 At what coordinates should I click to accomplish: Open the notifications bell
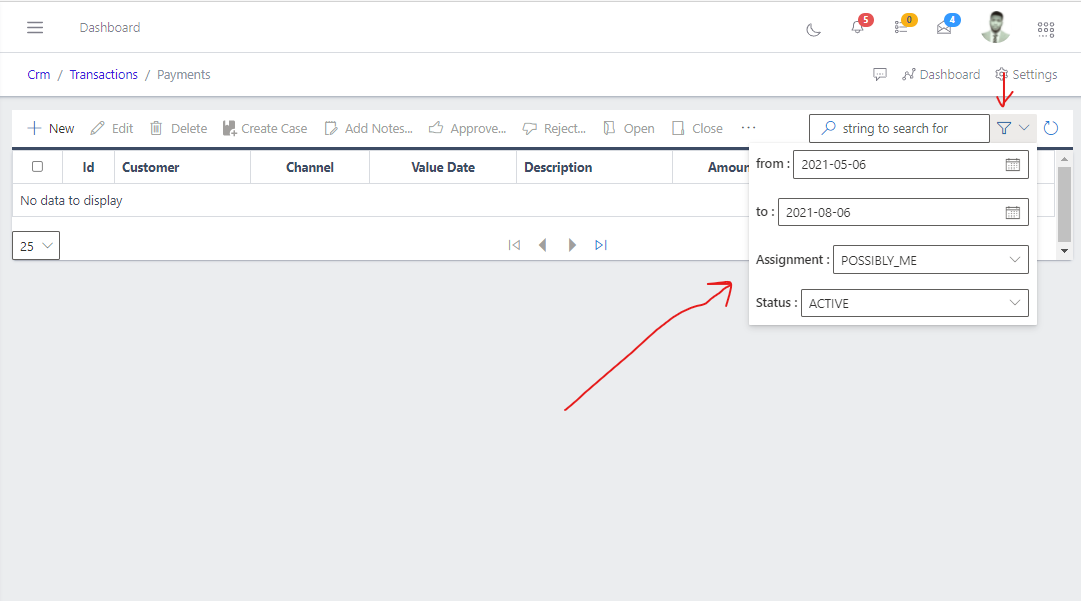[858, 28]
